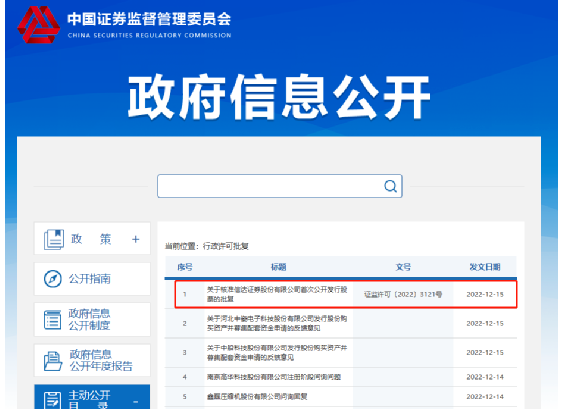Click the 序号 column header
This screenshot has width=561, height=420.
coord(185,267)
